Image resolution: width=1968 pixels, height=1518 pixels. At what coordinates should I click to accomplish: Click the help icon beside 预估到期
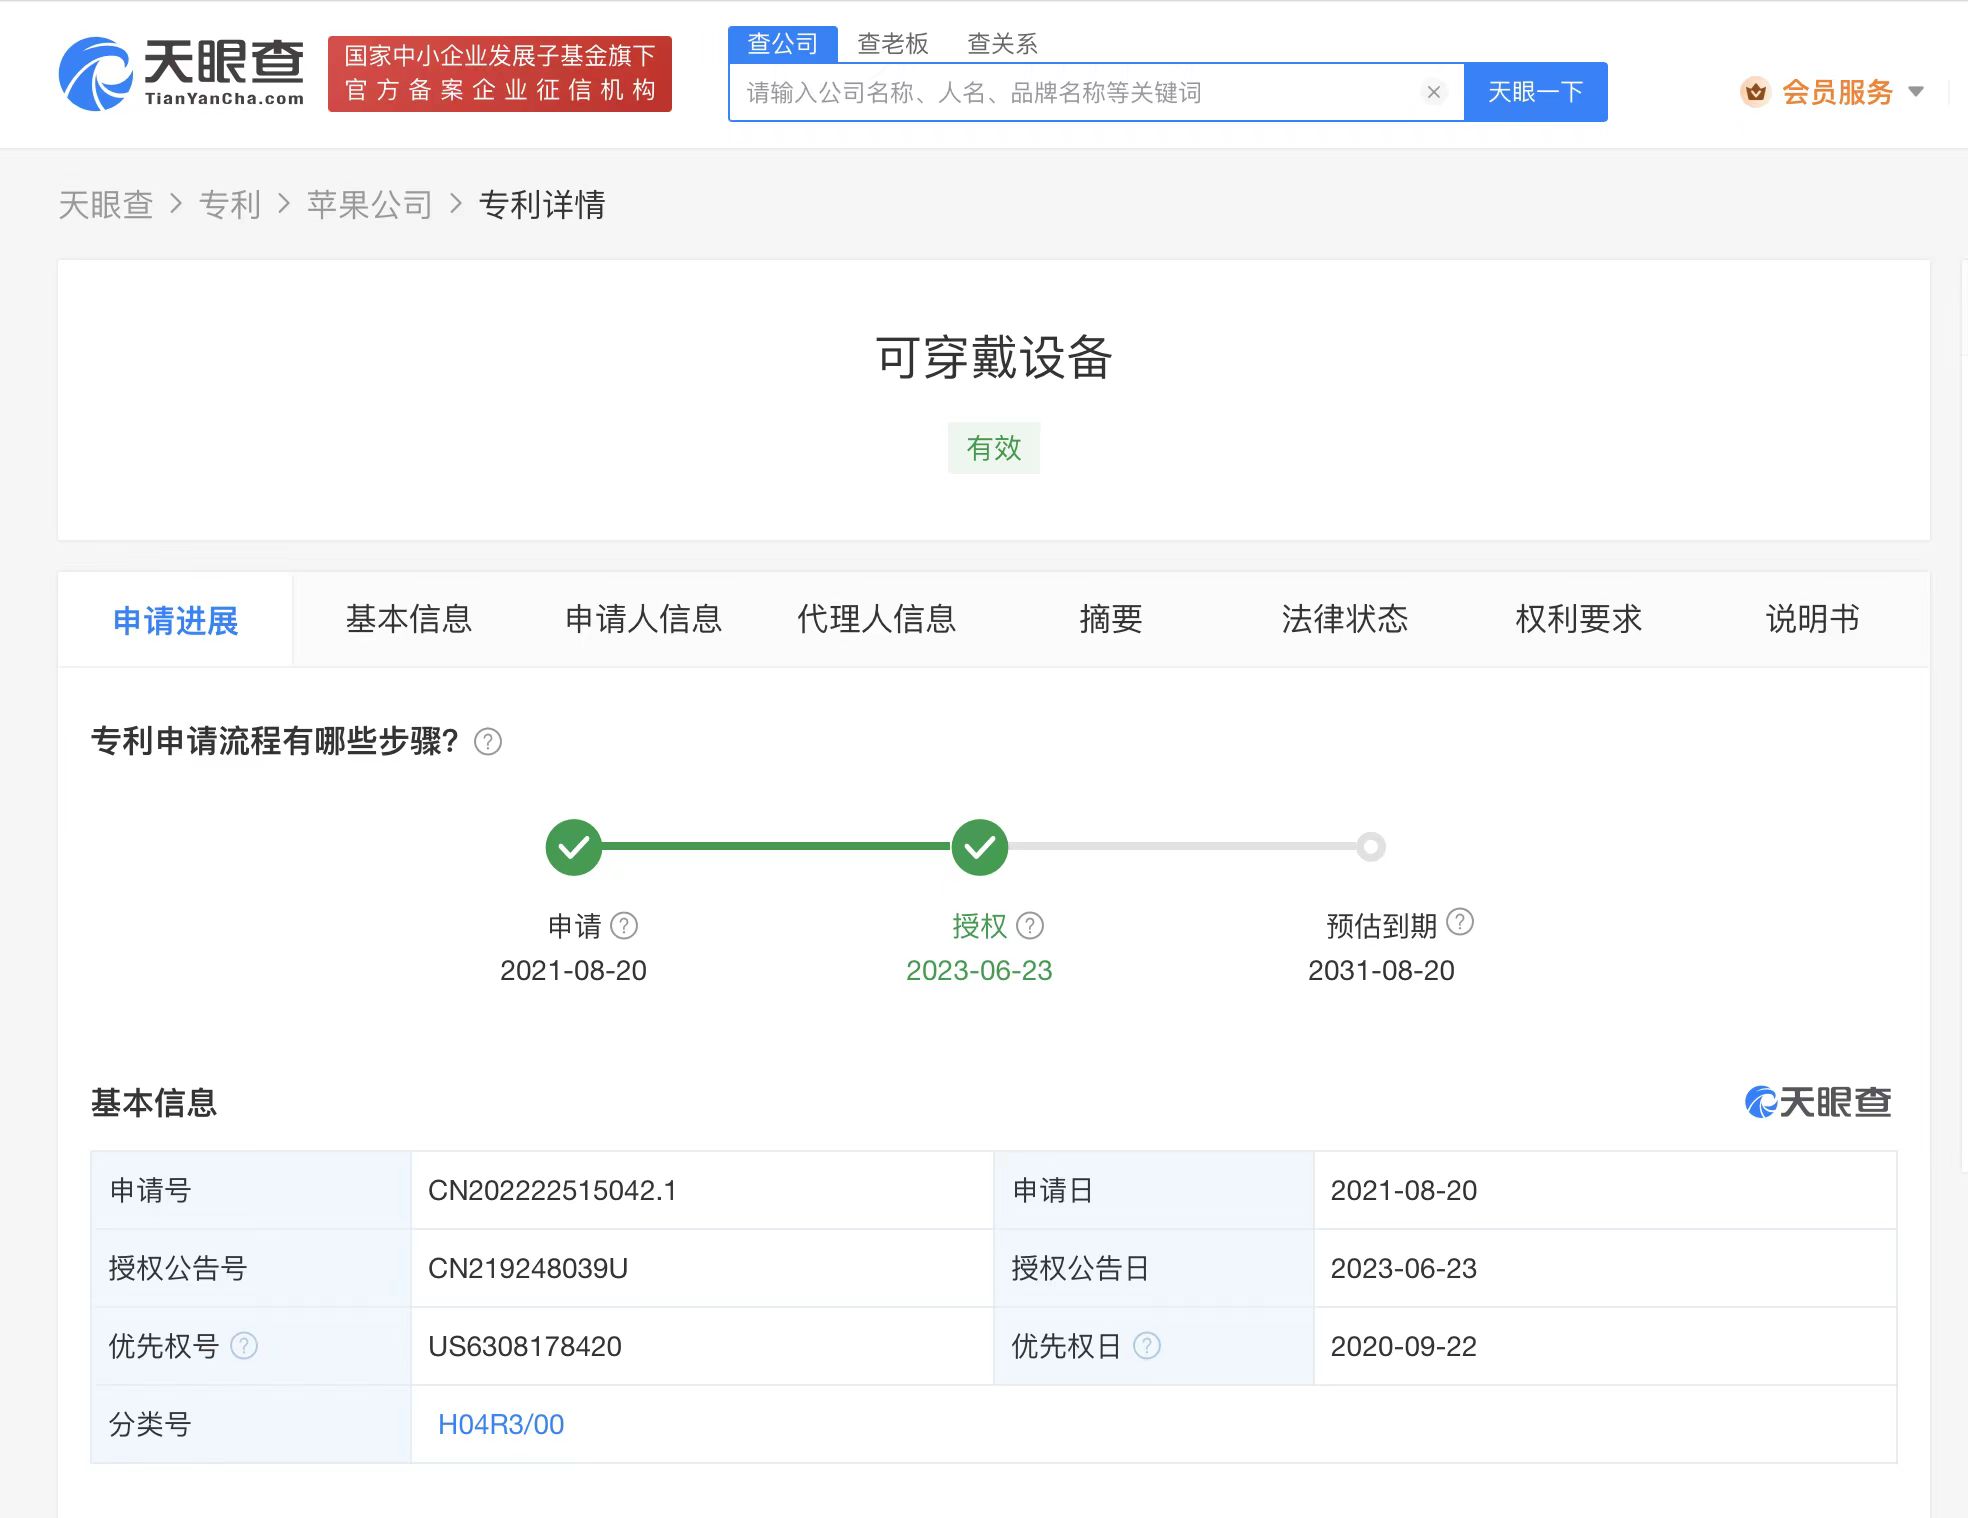(x=1460, y=922)
